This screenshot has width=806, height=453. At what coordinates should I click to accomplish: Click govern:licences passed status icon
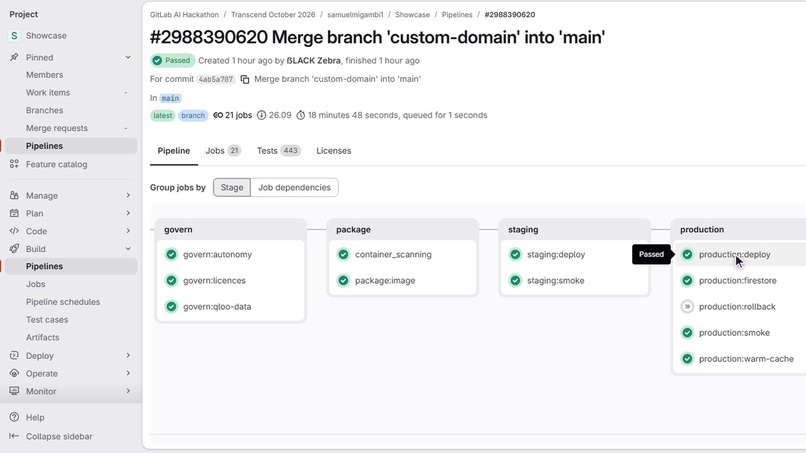171,280
